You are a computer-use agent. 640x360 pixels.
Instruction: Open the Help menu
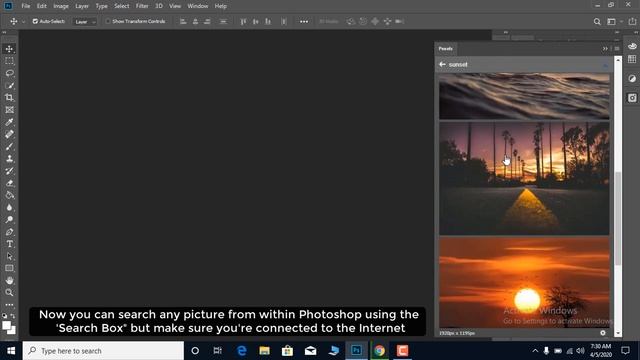click(x=220, y=6)
